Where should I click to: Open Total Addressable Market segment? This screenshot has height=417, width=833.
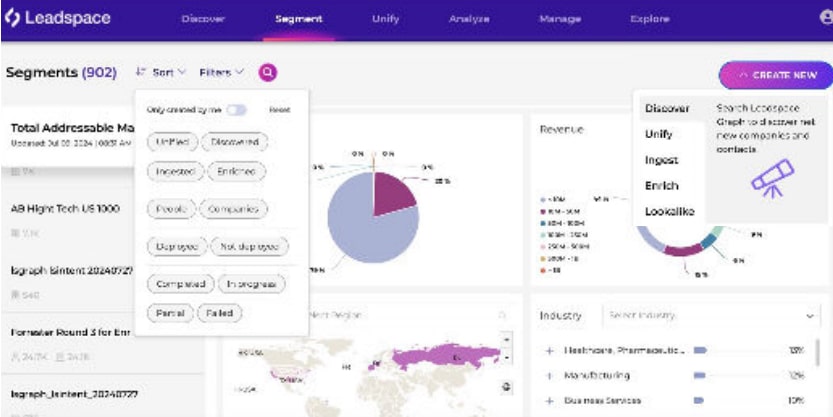pyautogui.click(x=69, y=134)
